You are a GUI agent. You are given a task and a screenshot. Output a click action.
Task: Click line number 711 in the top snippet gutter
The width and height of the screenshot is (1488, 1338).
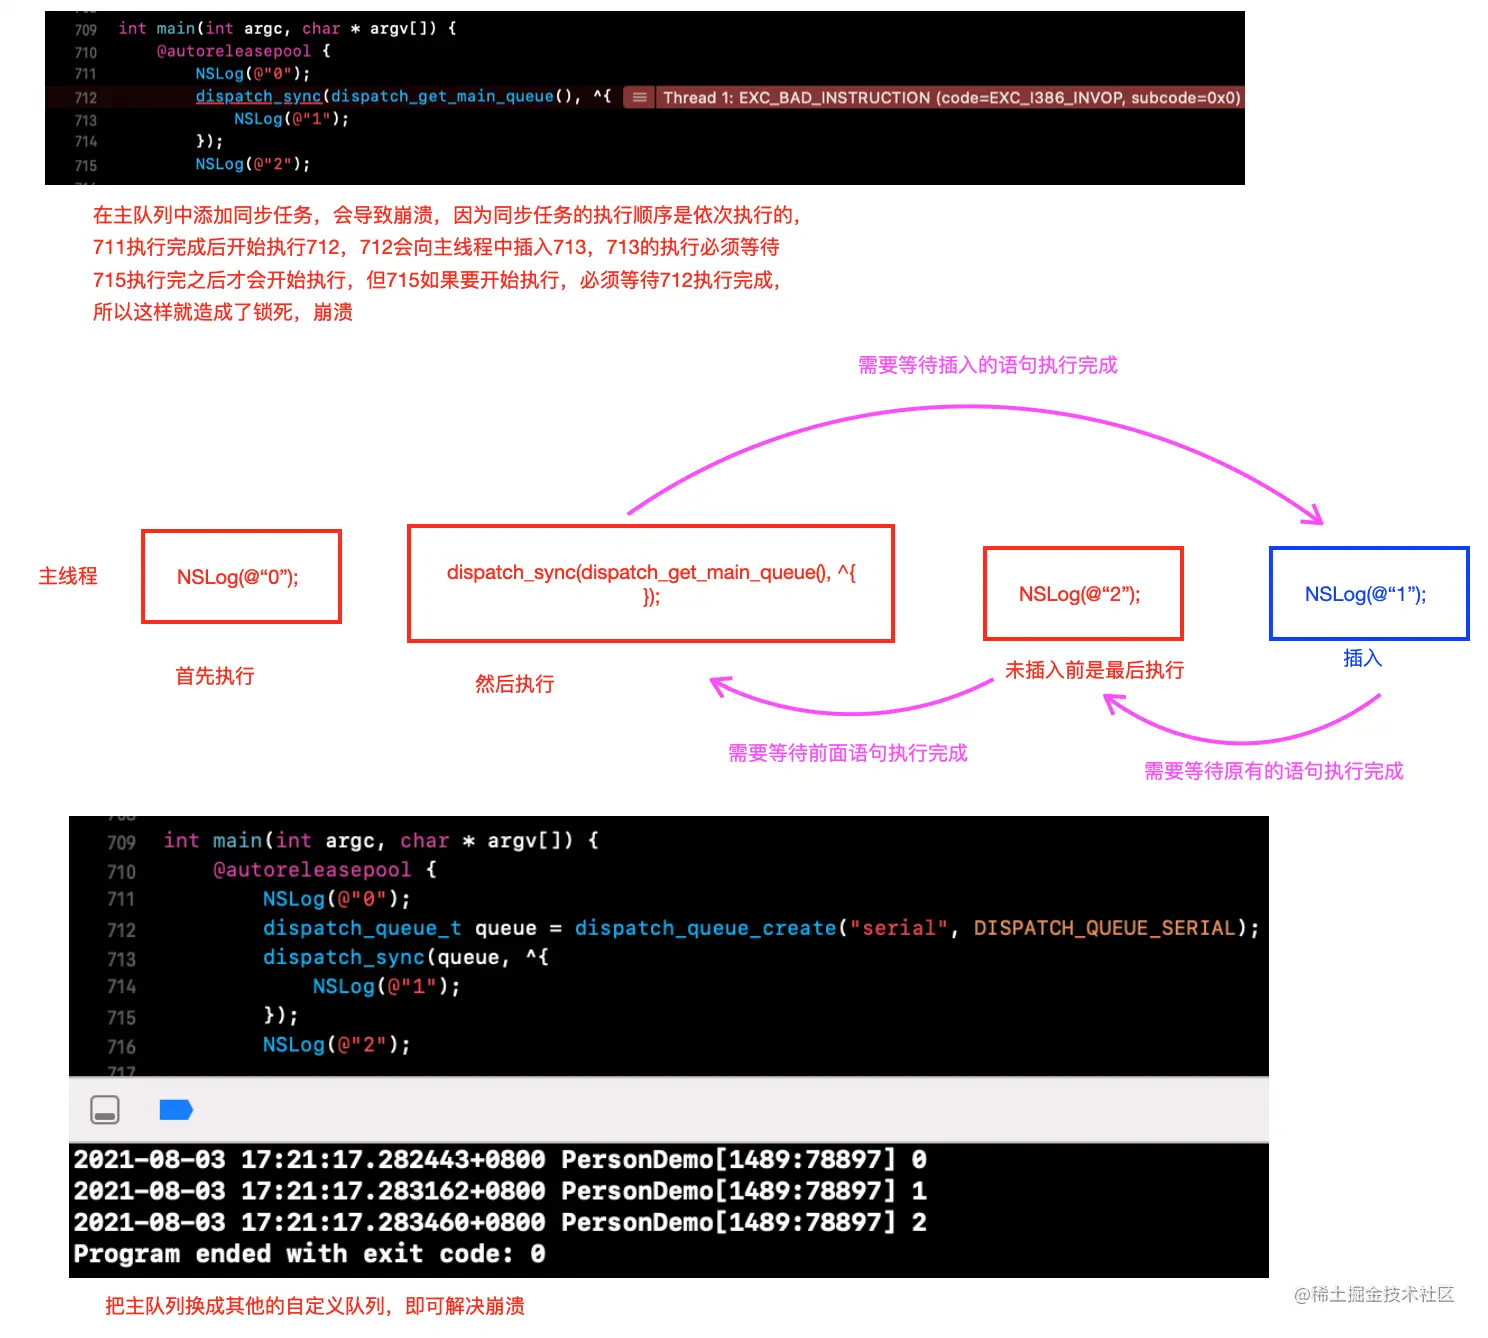[x=85, y=74]
